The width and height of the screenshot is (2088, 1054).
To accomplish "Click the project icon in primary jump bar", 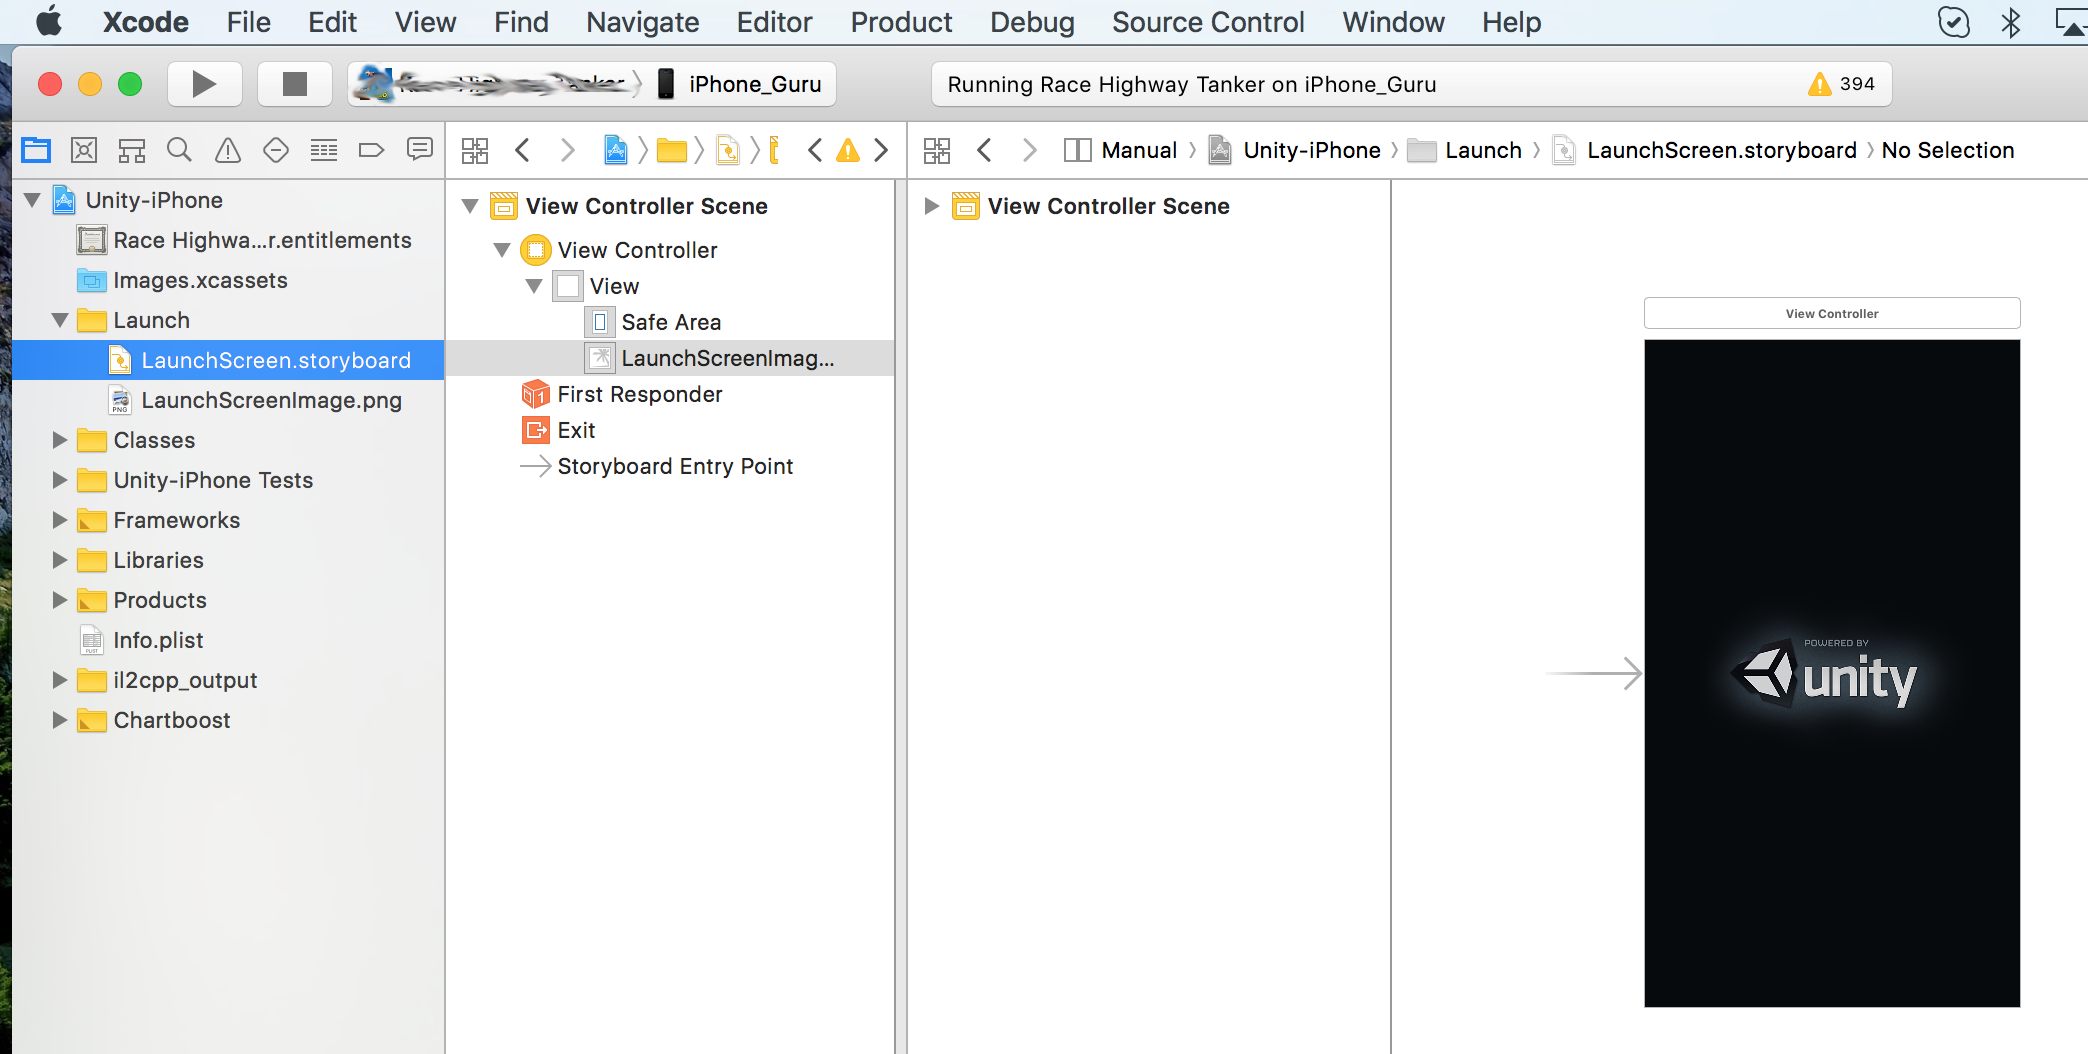I will 616,150.
